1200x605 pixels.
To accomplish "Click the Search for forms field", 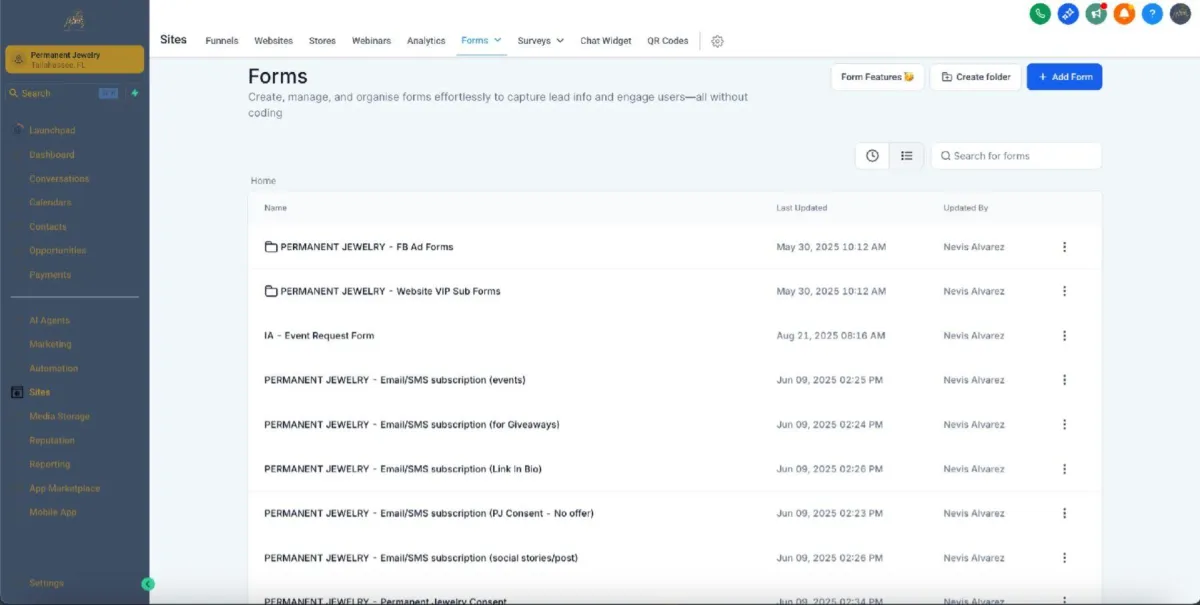I will point(1016,156).
